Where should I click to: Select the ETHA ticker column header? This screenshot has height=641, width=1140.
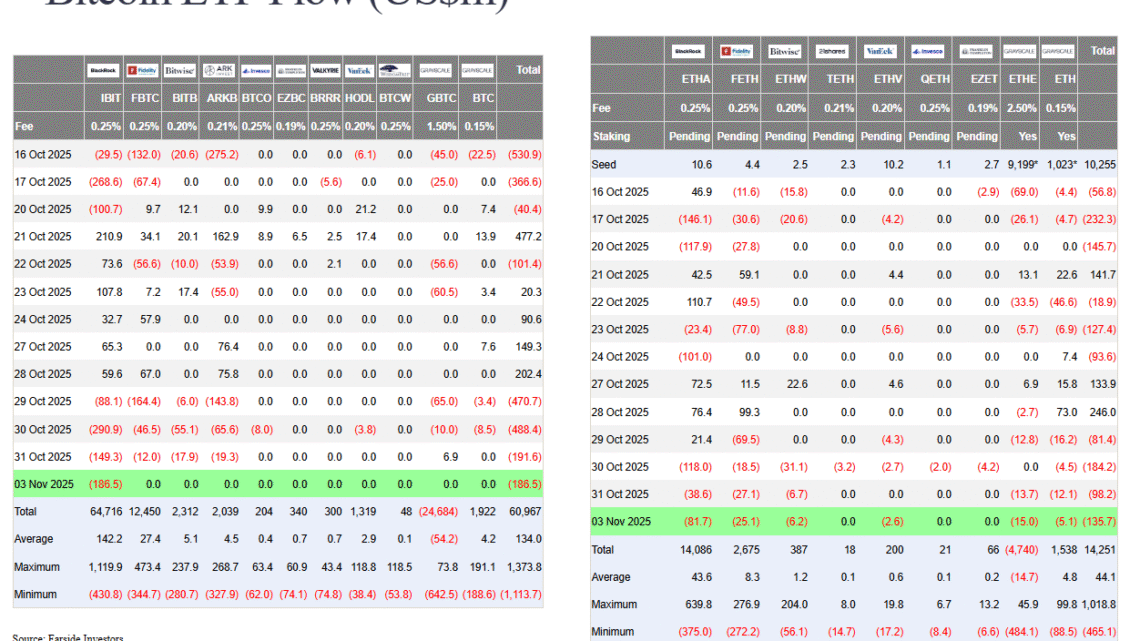pyautogui.click(x=696, y=79)
